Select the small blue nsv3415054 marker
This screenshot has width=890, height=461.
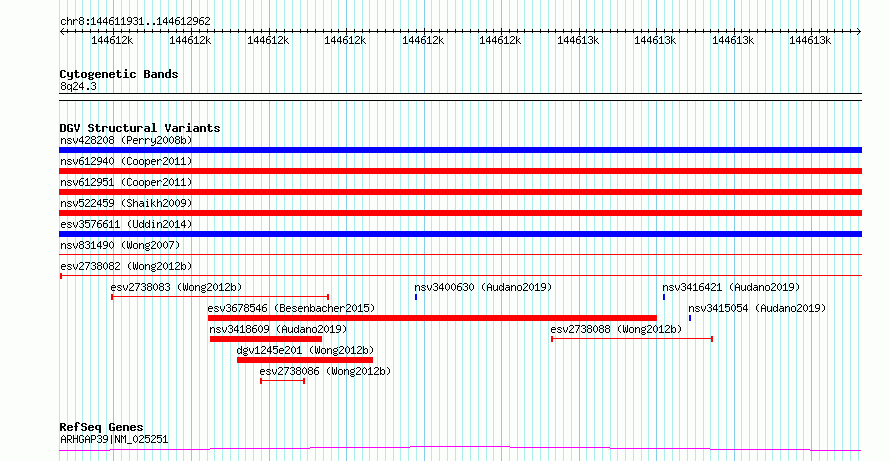690,318
